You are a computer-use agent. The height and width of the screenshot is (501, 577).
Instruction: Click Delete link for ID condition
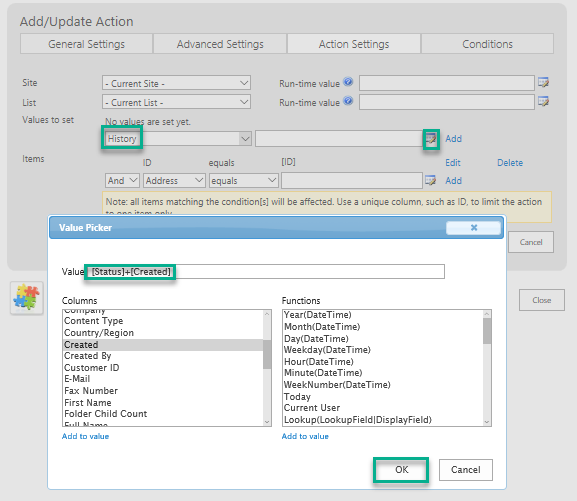[510, 163]
